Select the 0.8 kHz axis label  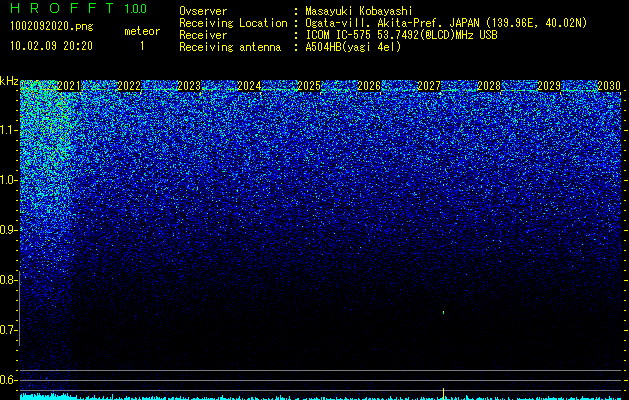tap(9, 280)
